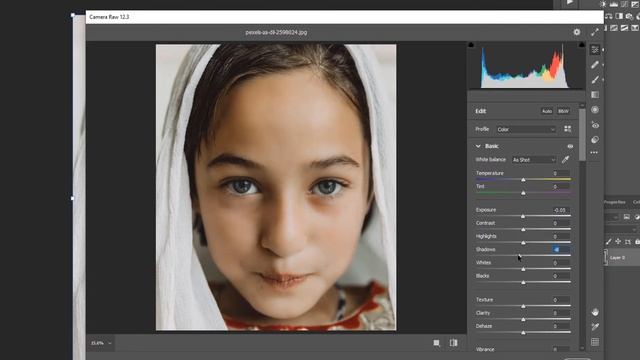Select the Hand tool in Camera Raw

595,312
